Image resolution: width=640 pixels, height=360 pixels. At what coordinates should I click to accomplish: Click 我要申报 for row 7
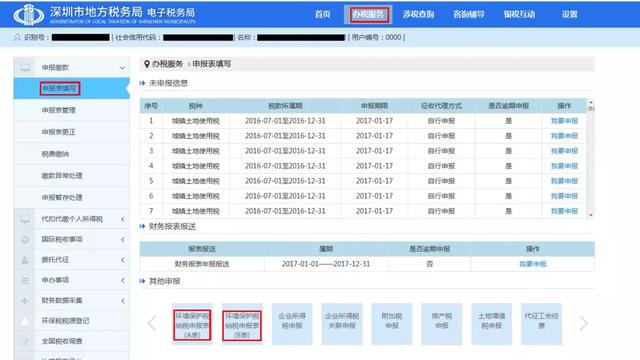[x=564, y=211]
